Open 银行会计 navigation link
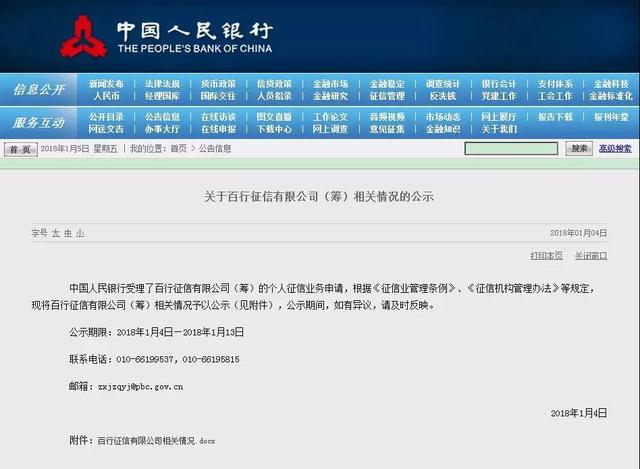The height and width of the screenshot is (469, 640). (499, 84)
